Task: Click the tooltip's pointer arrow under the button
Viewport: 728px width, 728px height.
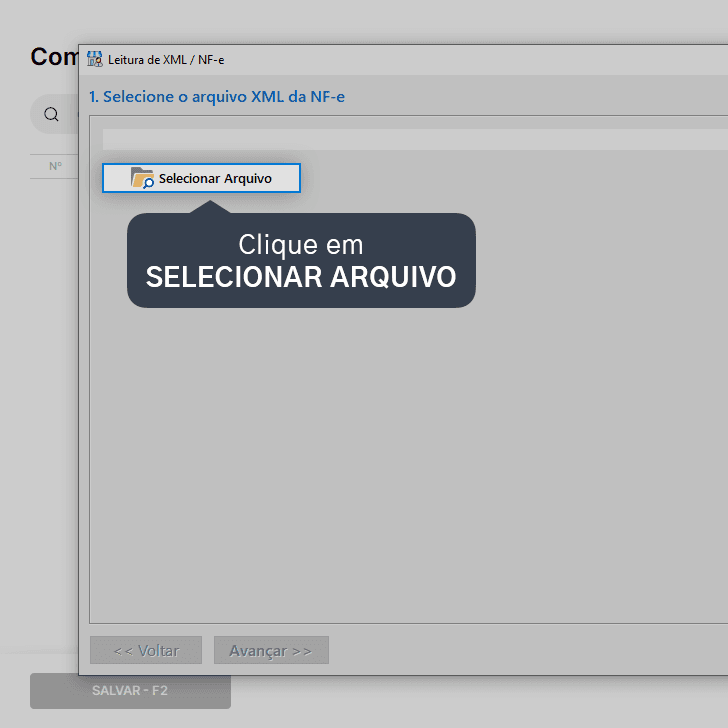Action: [210, 207]
